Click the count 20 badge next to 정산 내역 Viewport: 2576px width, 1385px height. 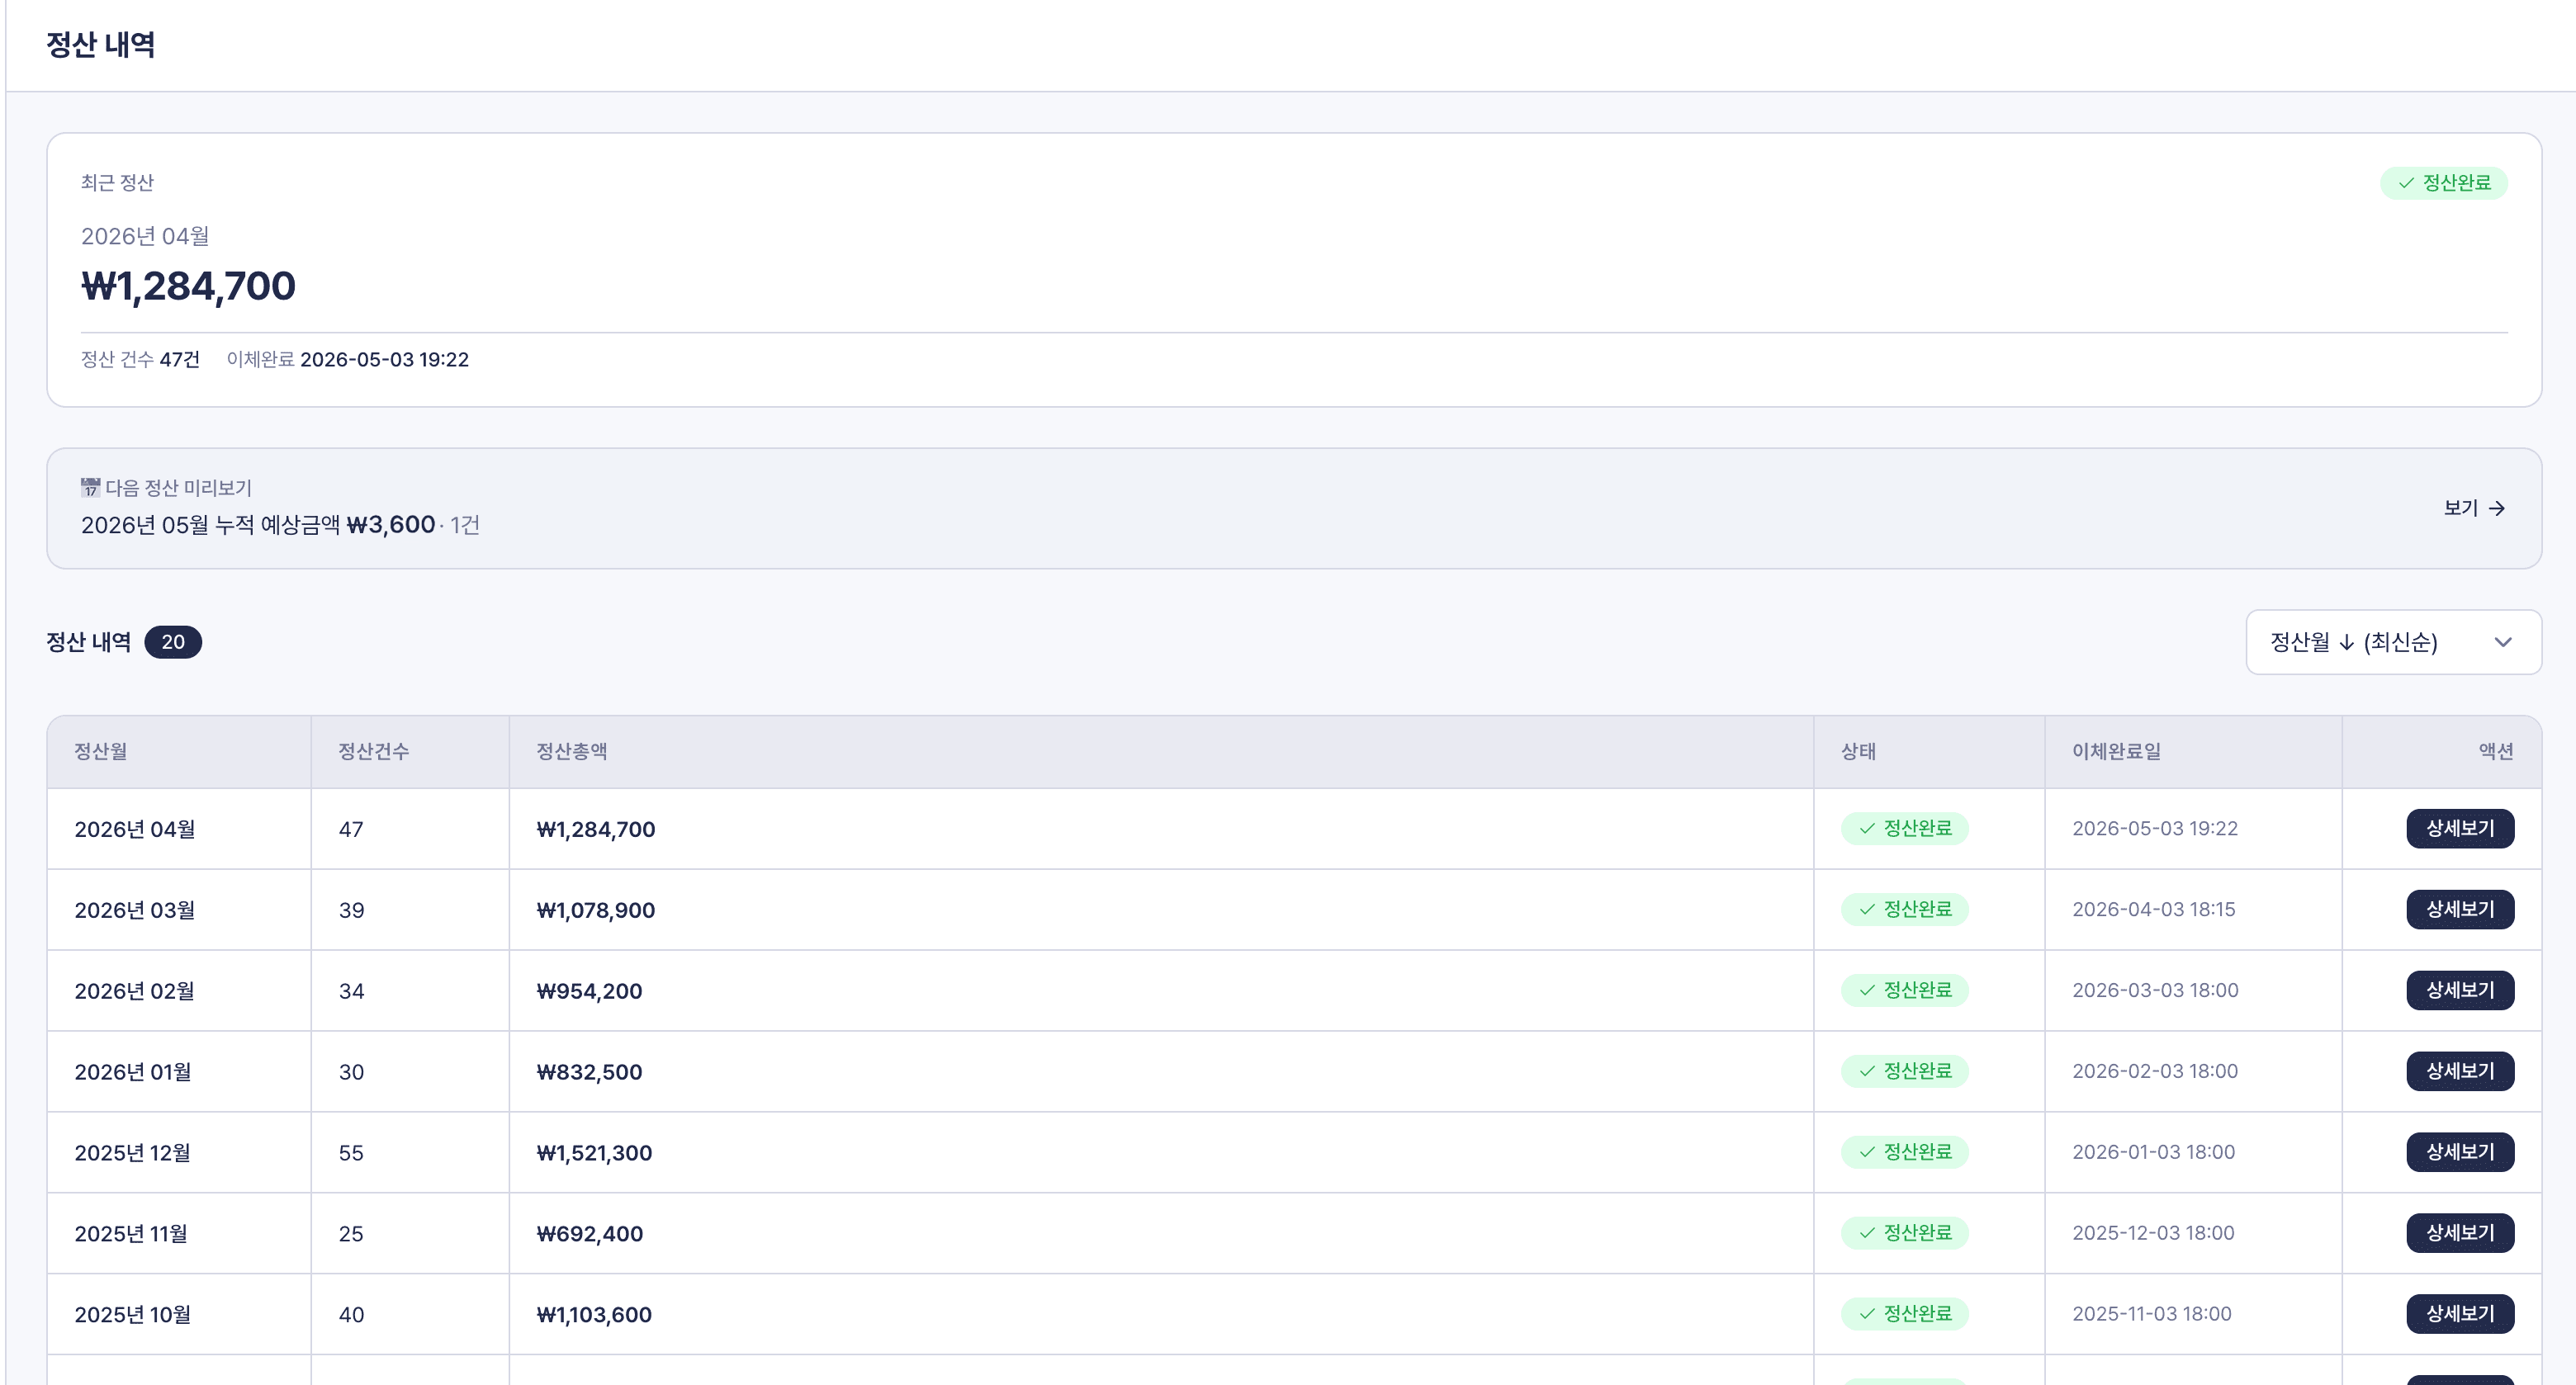[x=173, y=642]
